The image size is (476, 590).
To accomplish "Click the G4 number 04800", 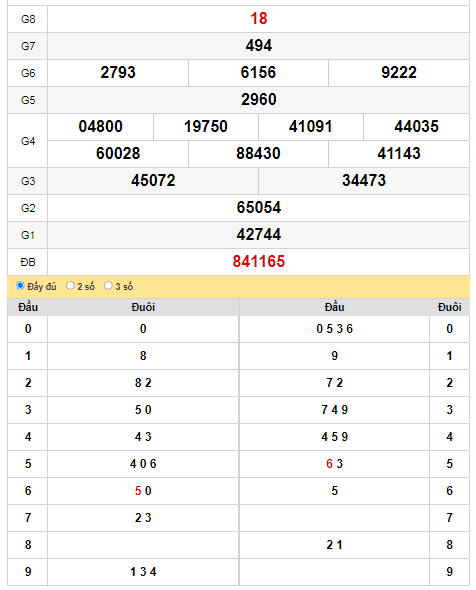I will [100, 126].
